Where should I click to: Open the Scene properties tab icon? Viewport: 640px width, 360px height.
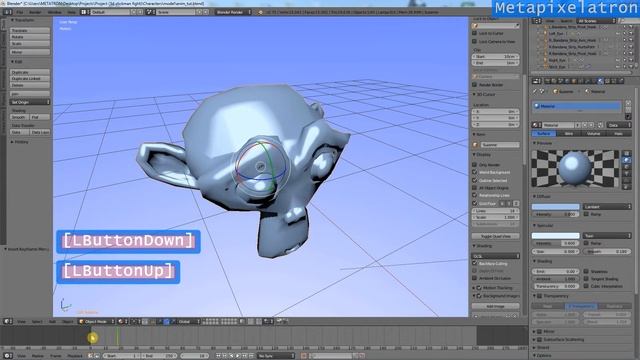point(561,81)
